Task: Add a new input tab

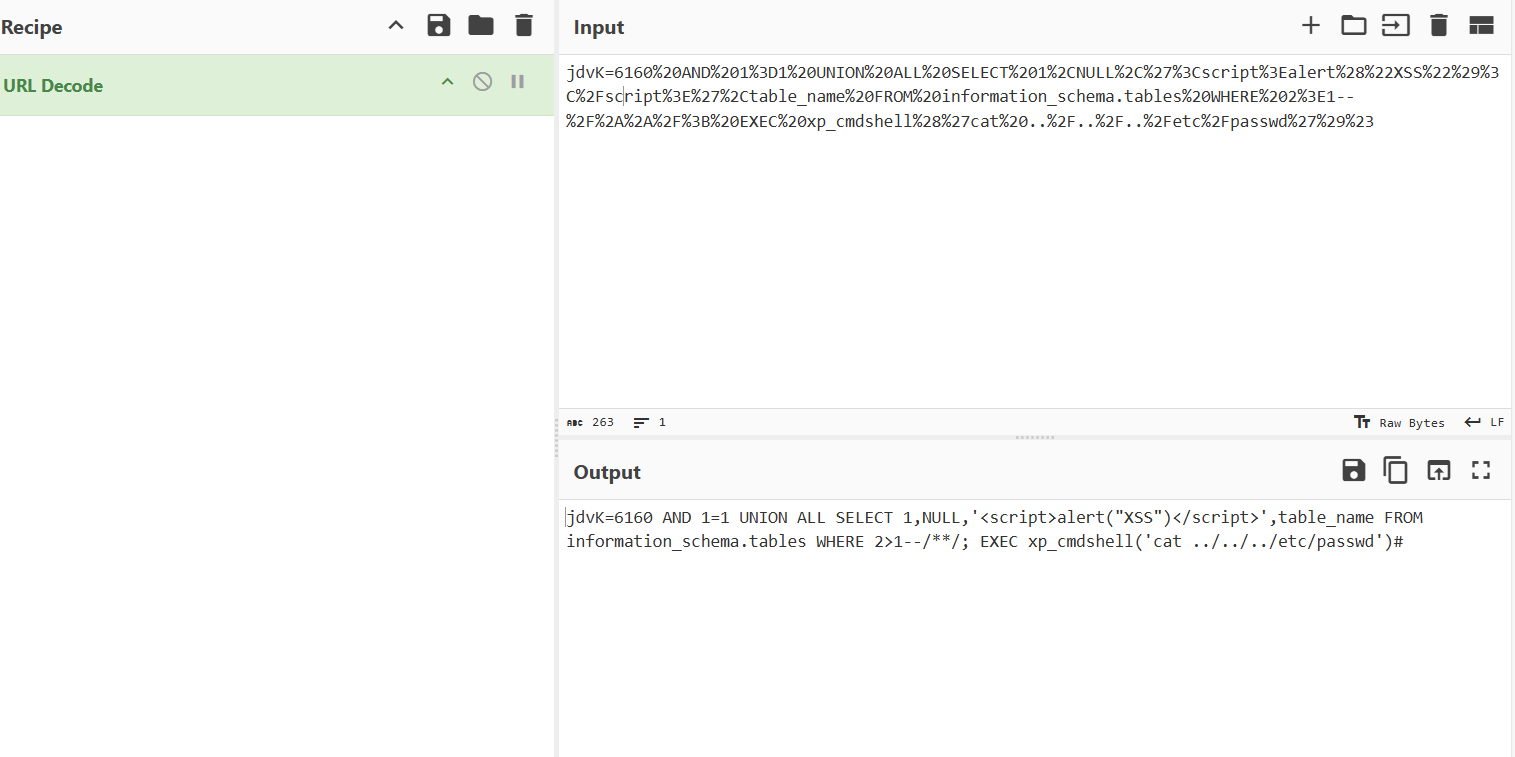Action: [x=1310, y=26]
